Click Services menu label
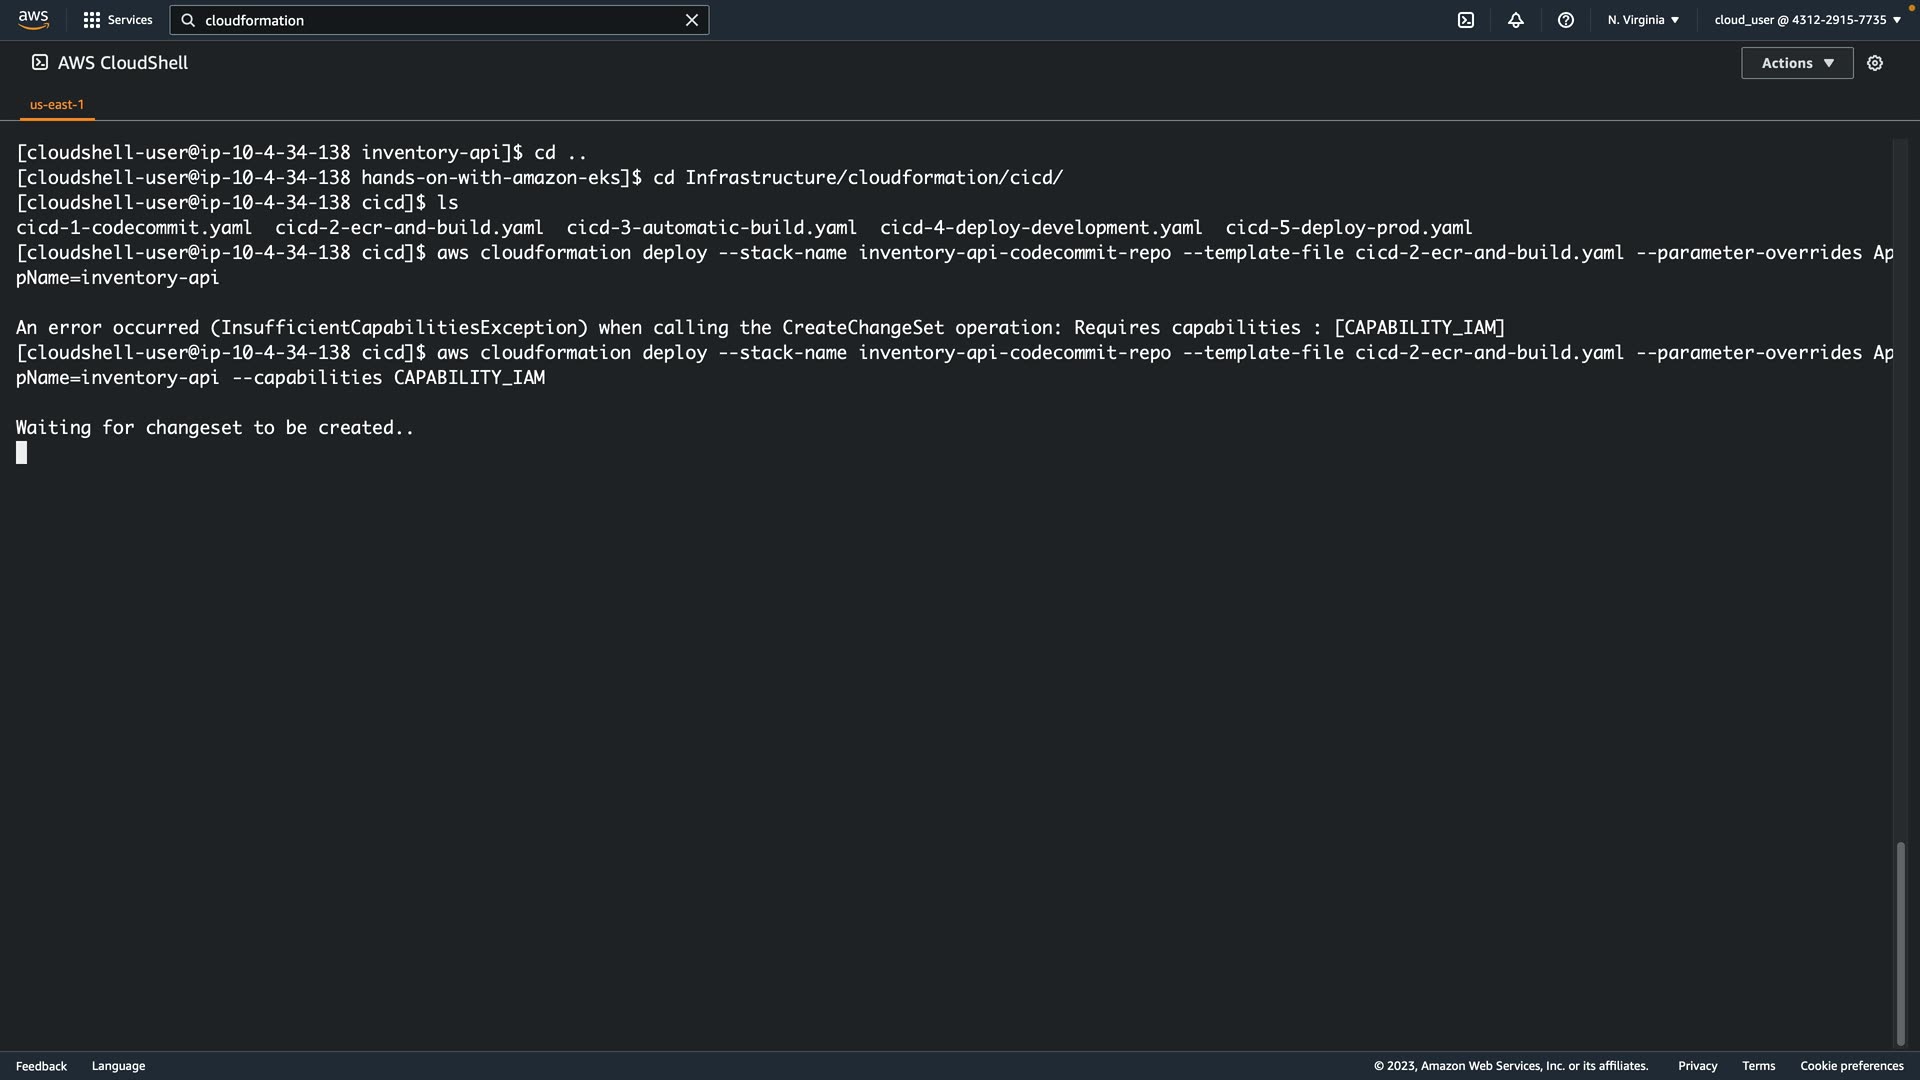Screen dimensions: 1920x1080 coord(130,20)
